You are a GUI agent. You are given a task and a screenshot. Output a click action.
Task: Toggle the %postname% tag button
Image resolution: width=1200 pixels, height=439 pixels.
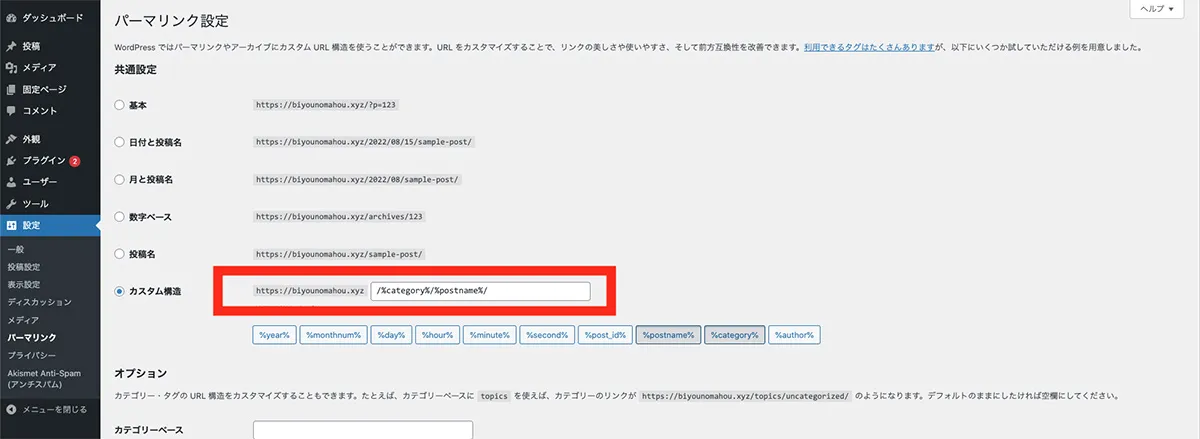(x=668, y=335)
